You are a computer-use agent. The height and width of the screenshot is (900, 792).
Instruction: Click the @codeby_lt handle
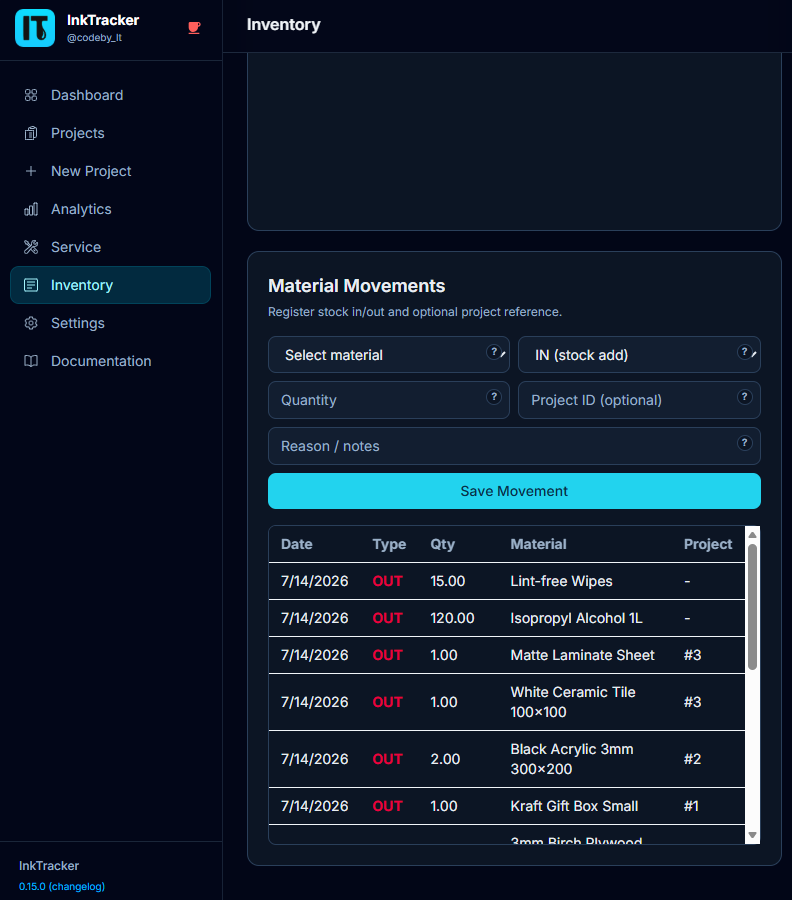coord(95,38)
